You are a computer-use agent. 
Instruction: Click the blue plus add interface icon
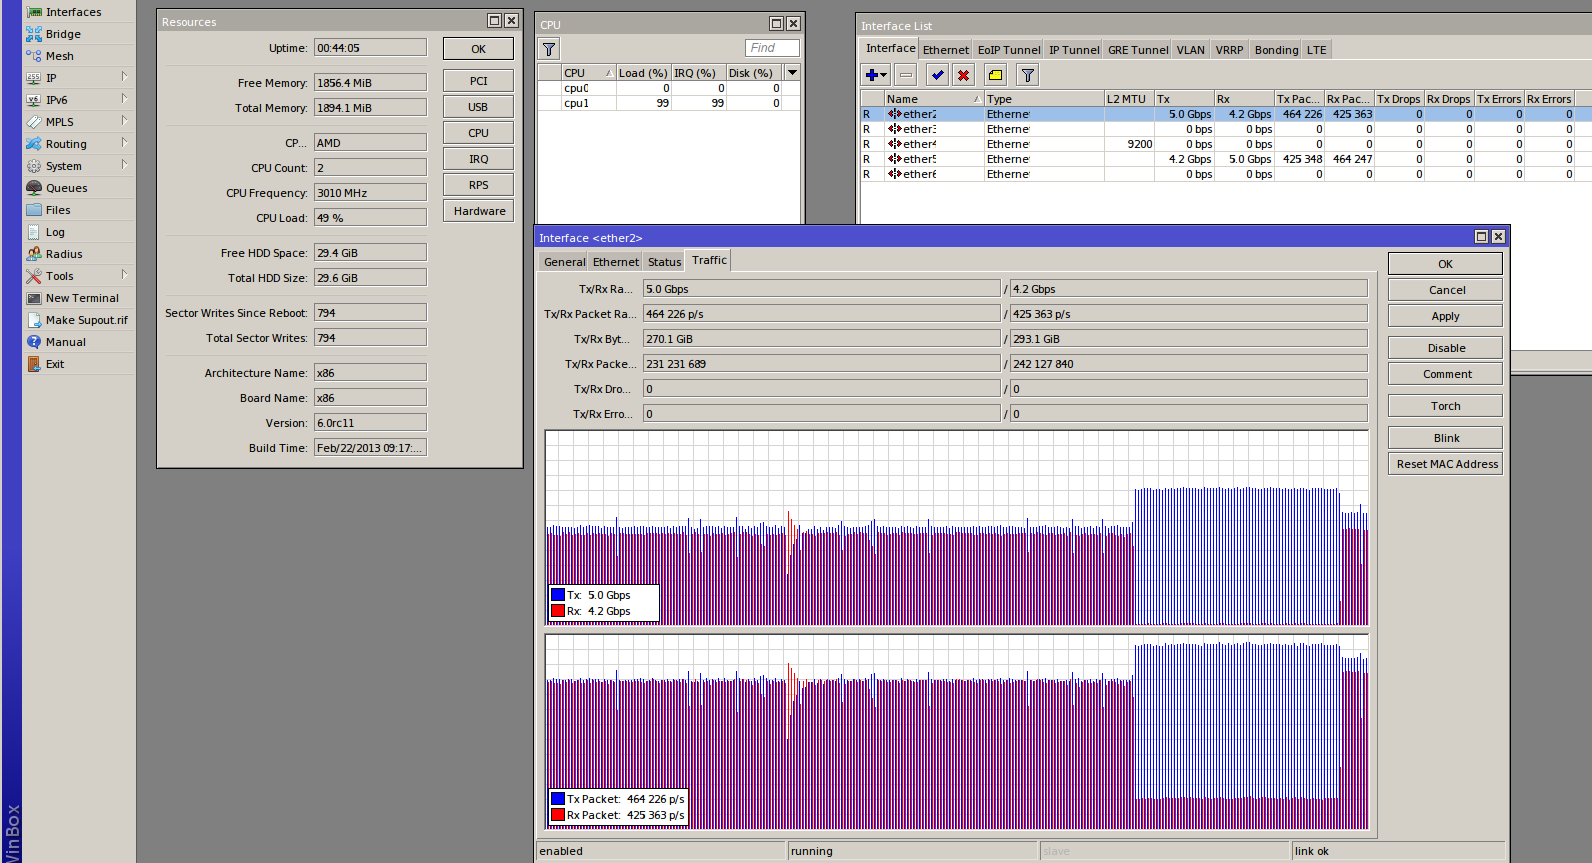(x=871, y=75)
